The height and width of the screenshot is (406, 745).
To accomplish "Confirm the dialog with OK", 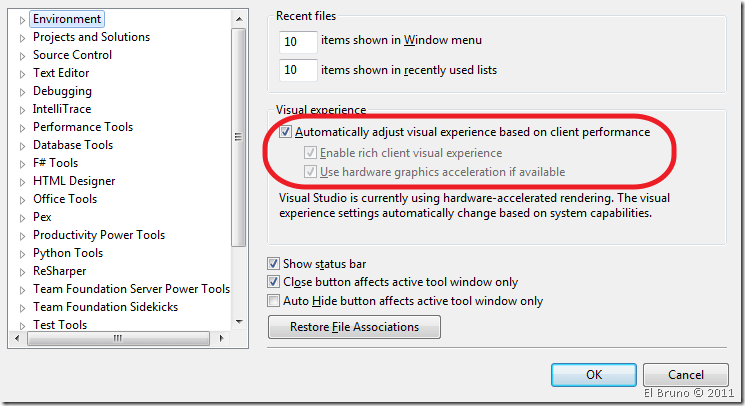I will tap(594, 375).
